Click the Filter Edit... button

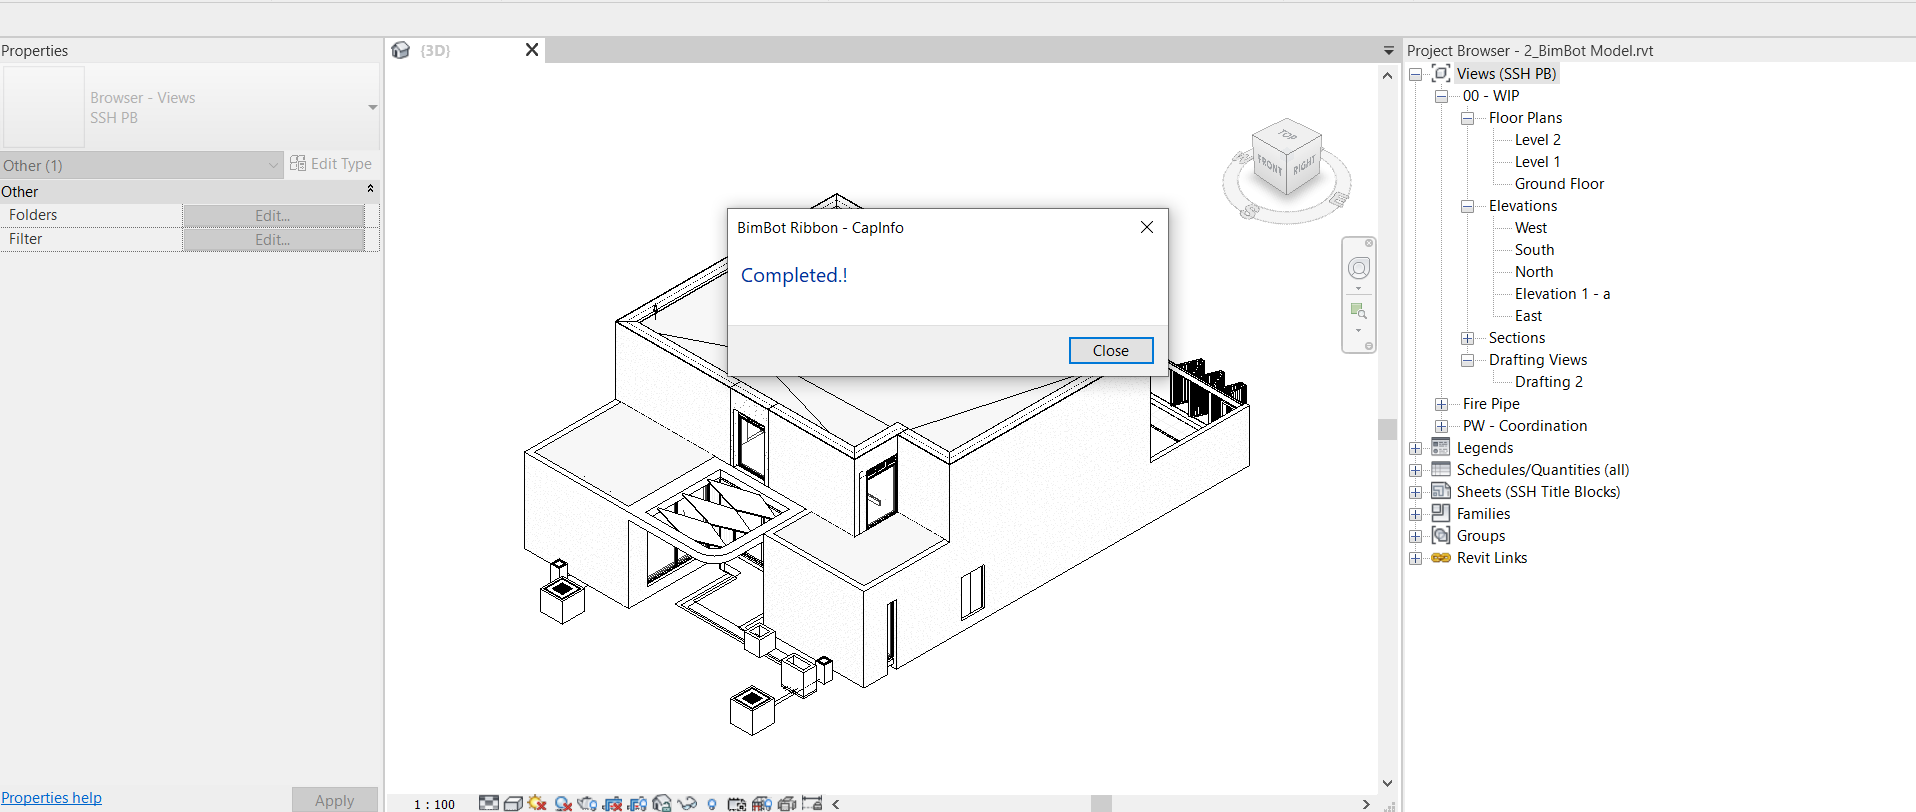(273, 239)
